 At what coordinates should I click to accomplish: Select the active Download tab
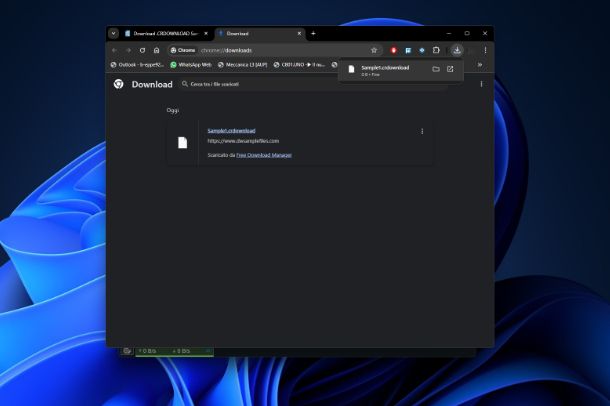[260, 33]
